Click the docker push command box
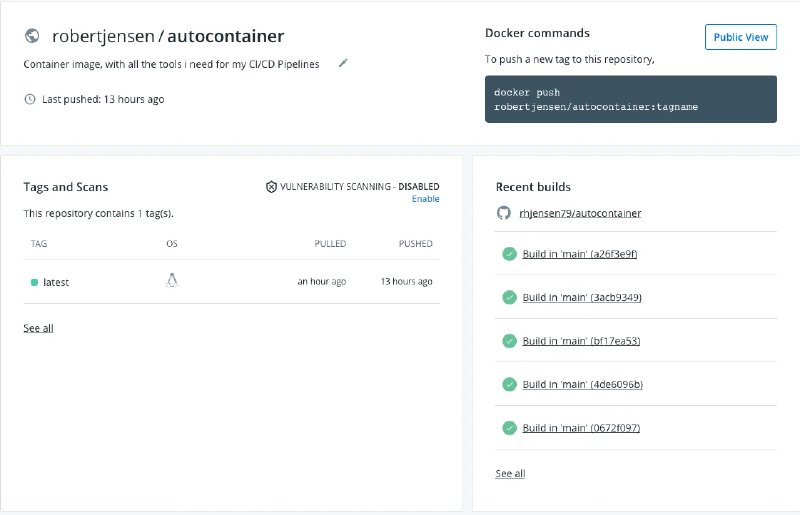800x515 pixels. [x=631, y=99]
